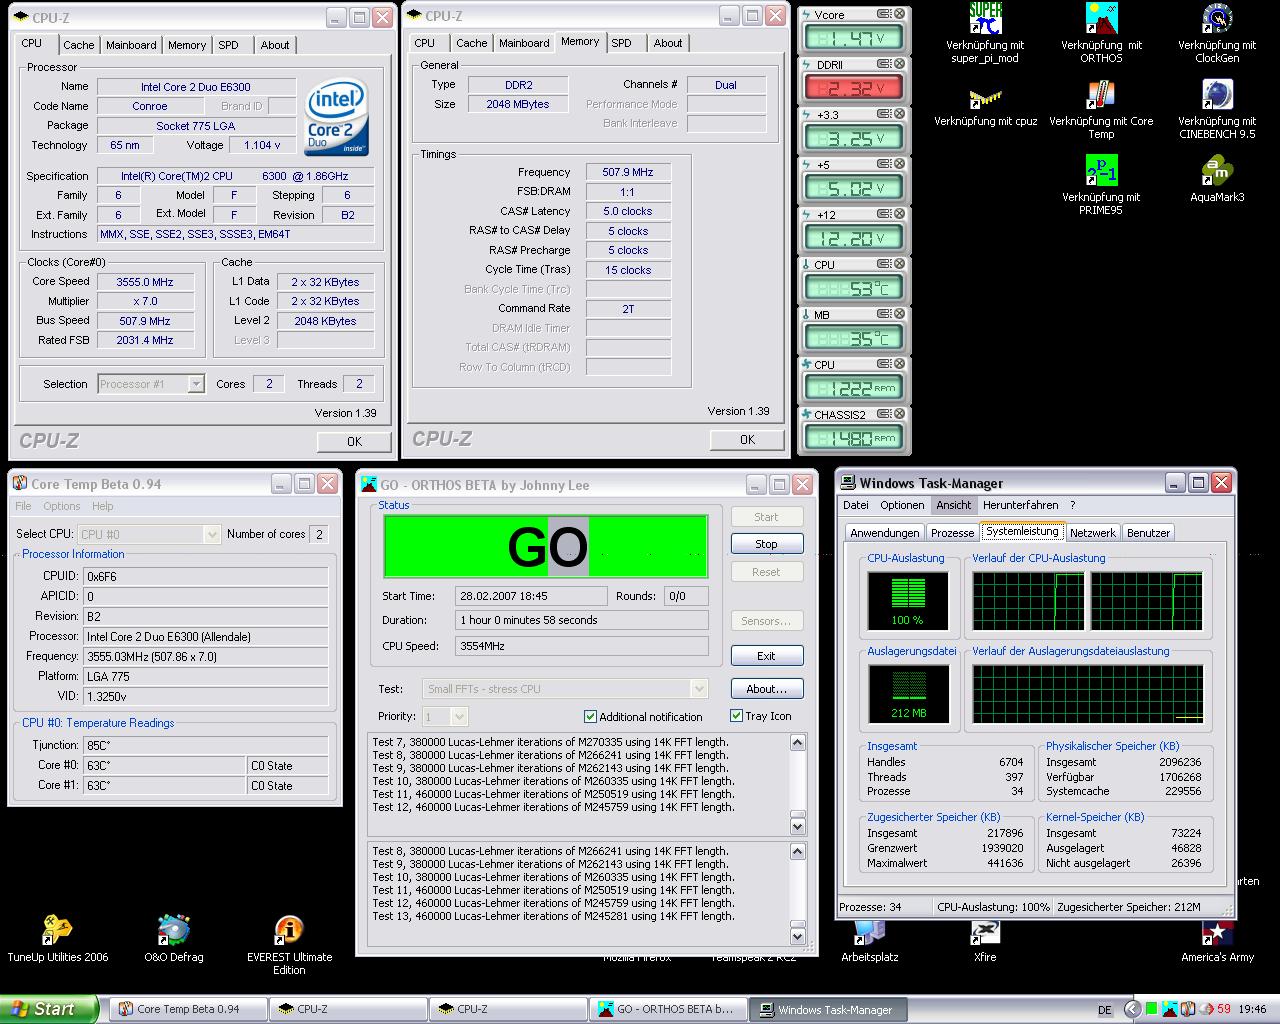Select the PRIME95 desktop shortcut
This screenshot has width=1280, height=1024.
(x=1101, y=185)
